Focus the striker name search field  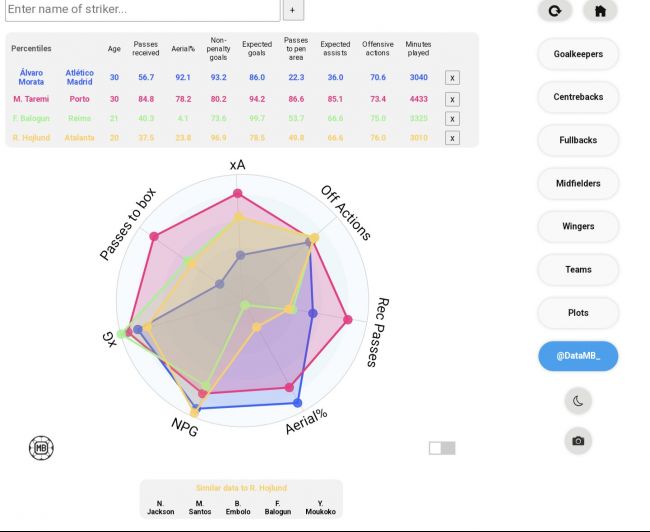tap(143, 10)
